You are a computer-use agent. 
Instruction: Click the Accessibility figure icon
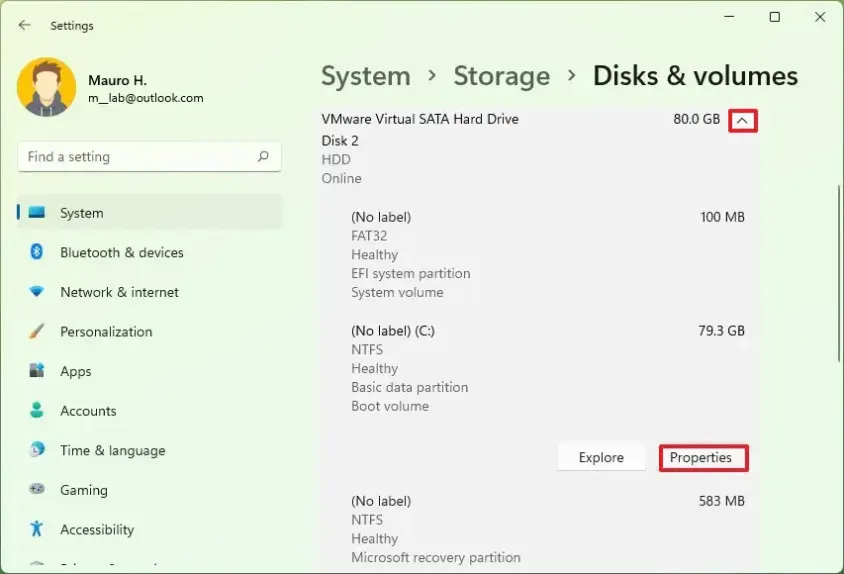[37, 529]
